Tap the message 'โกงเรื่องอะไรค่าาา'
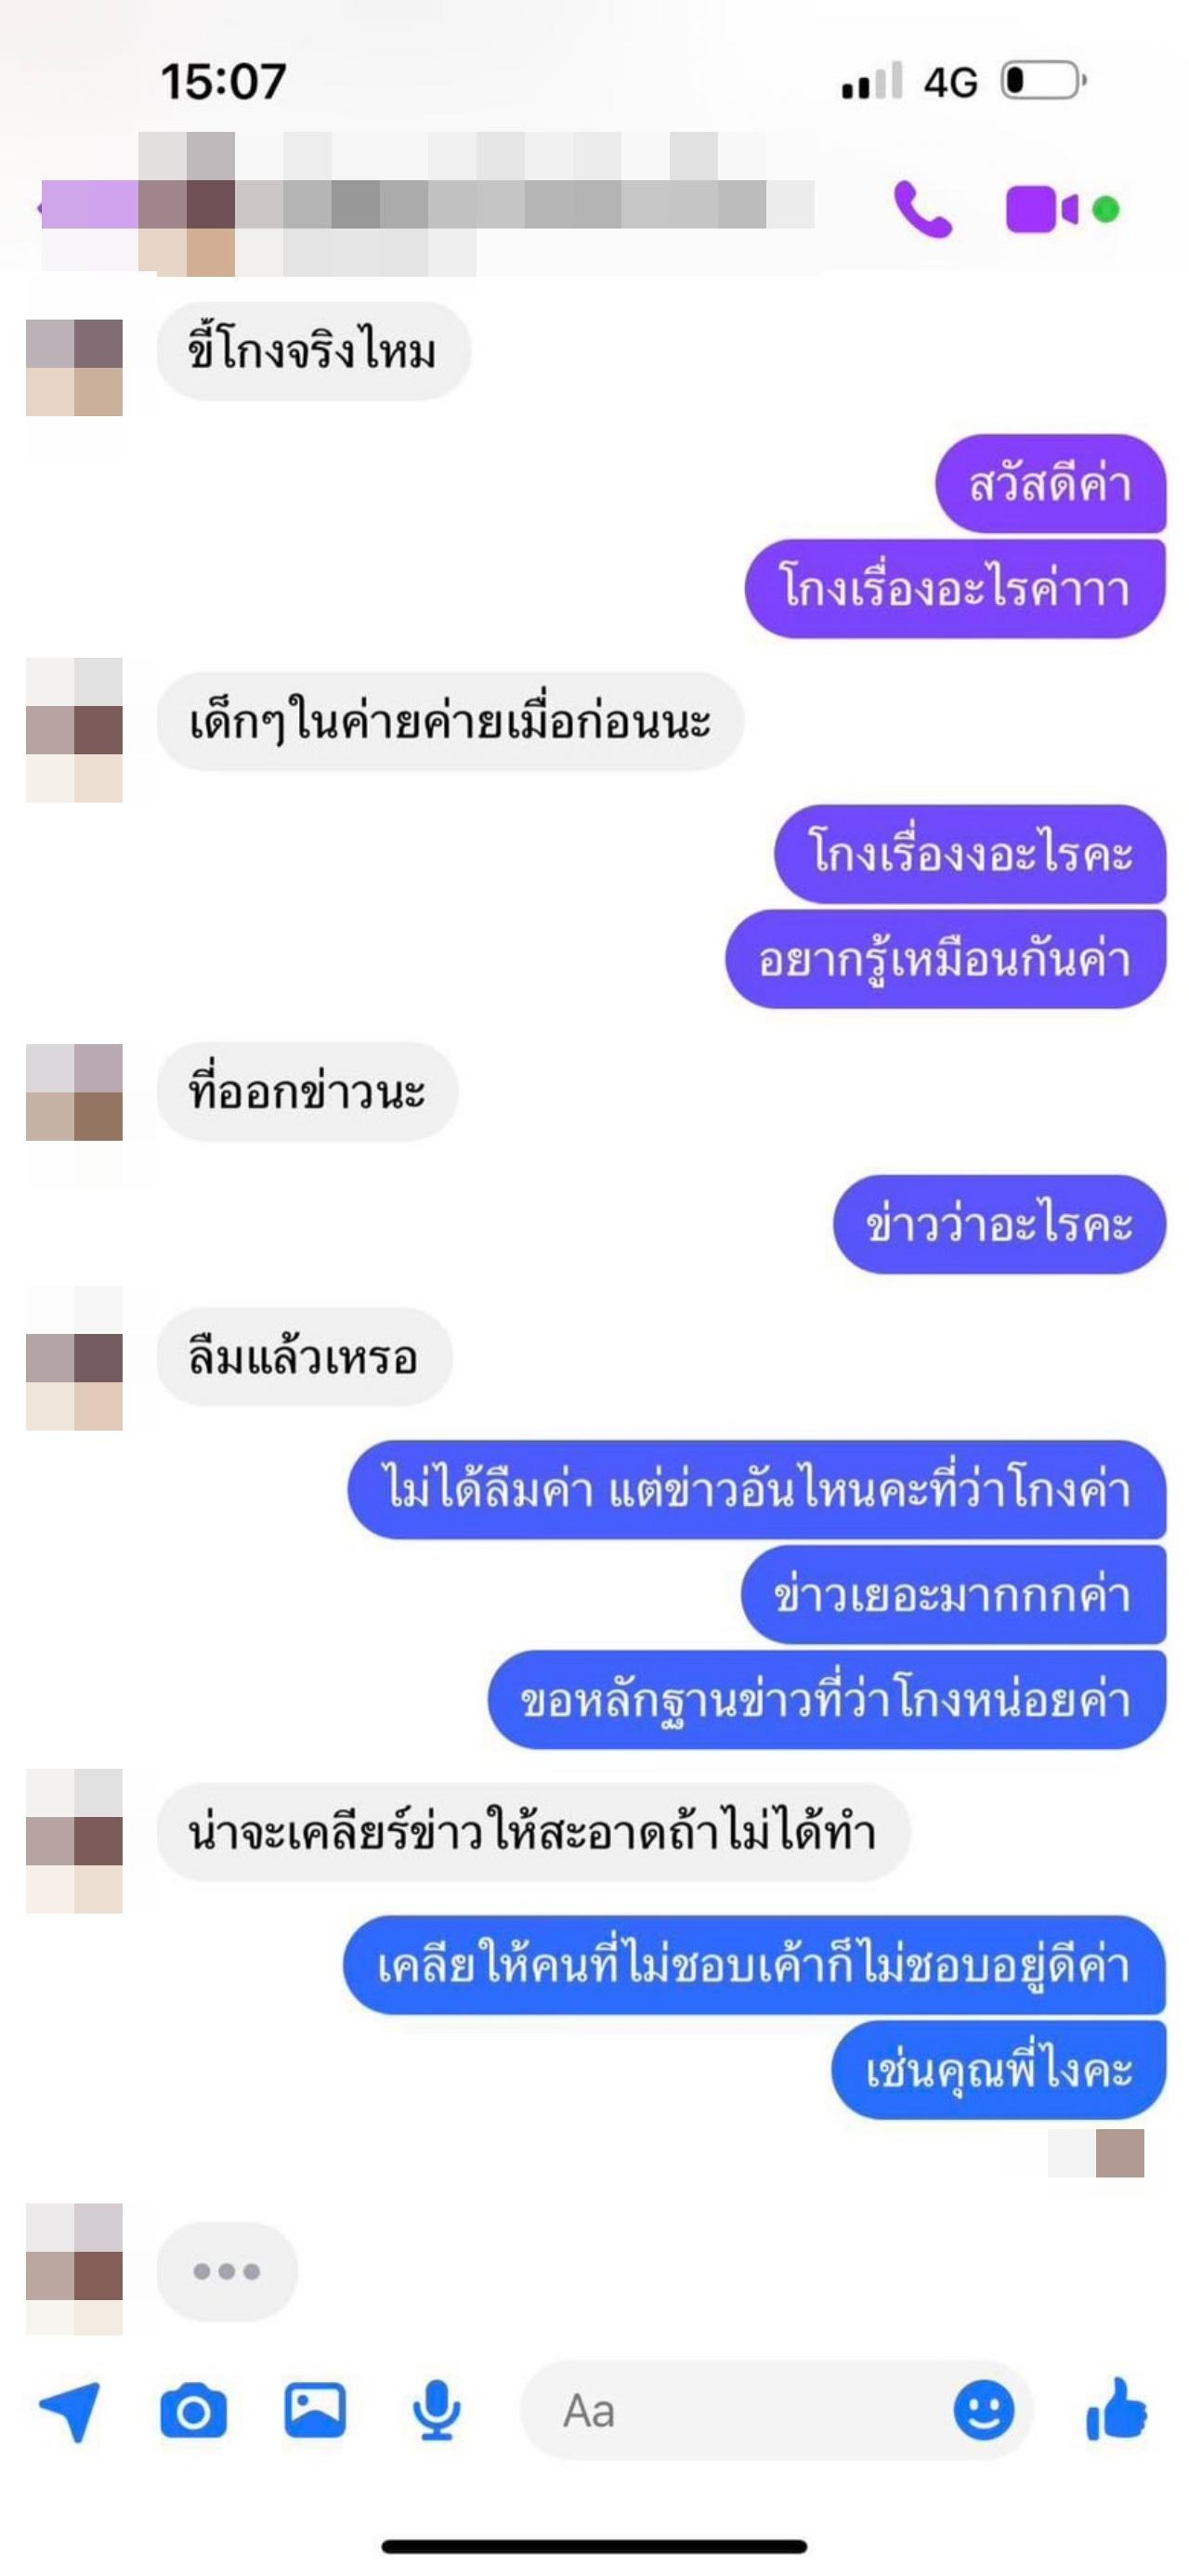This screenshot has width=1189, height=2576. click(955, 588)
